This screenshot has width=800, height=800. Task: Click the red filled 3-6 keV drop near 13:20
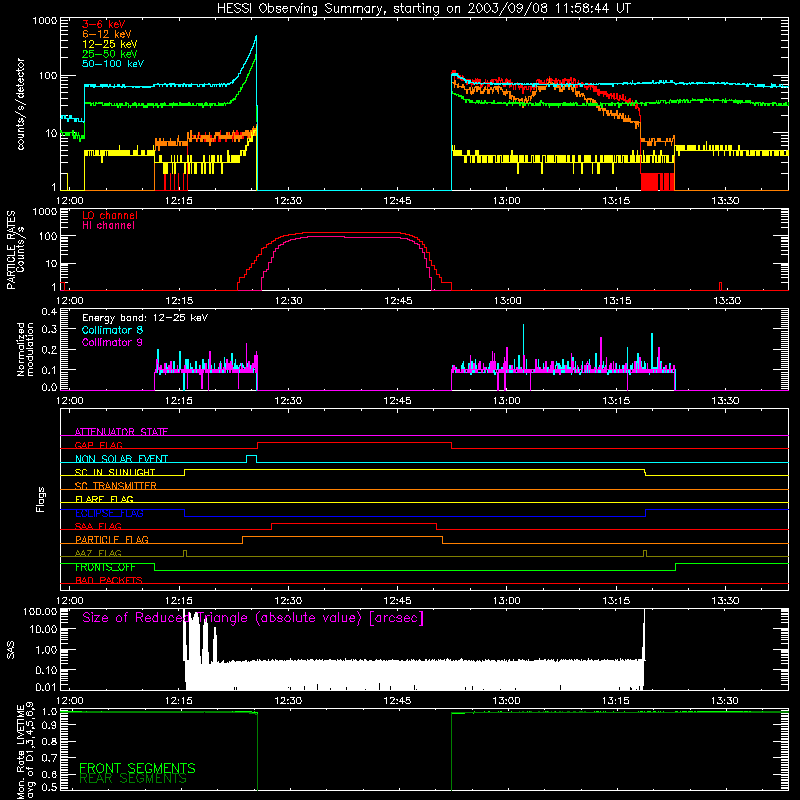click(657, 182)
